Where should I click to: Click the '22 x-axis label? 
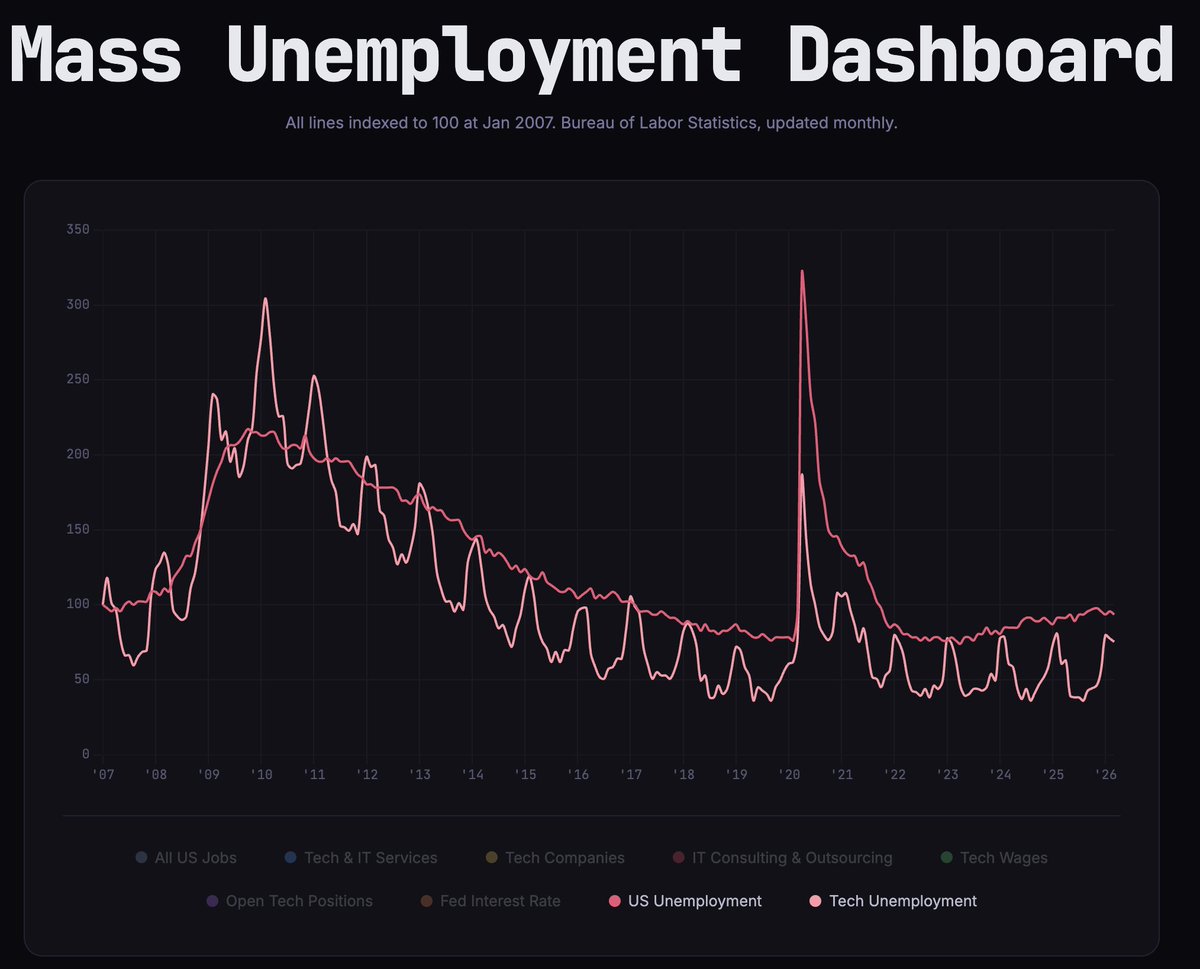[x=894, y=775]
